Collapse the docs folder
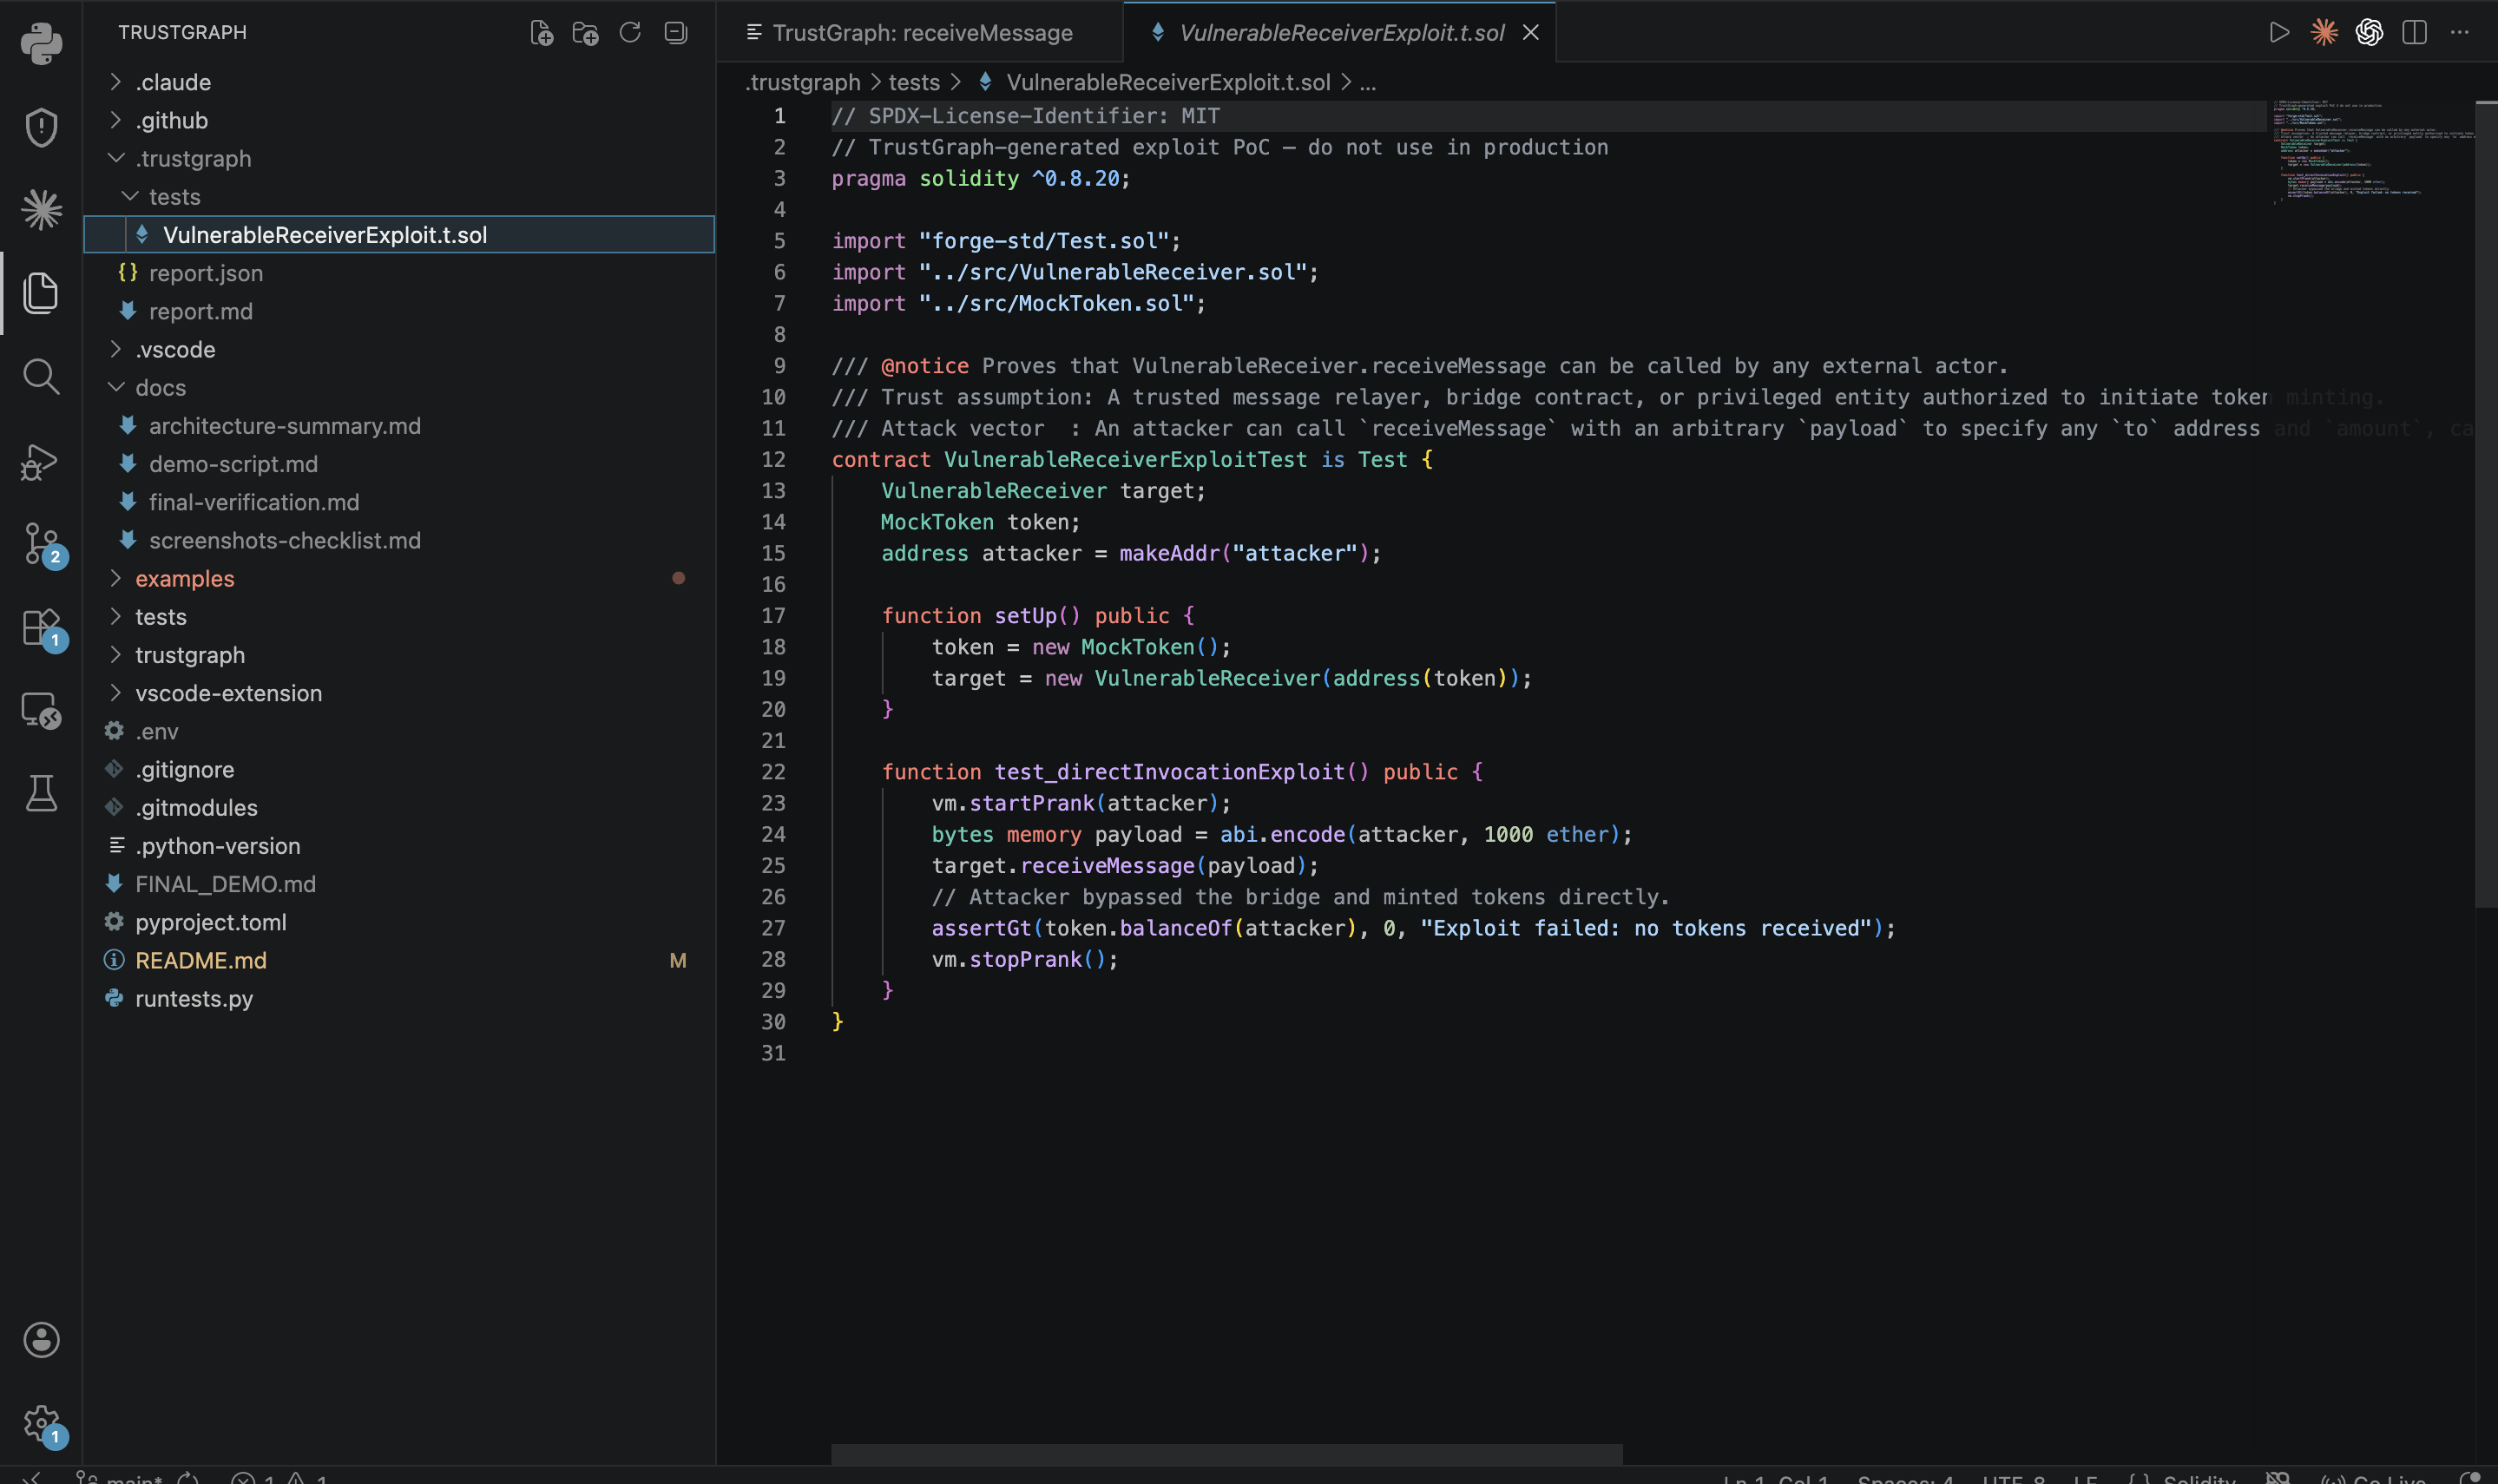 (x=399, y=387)
